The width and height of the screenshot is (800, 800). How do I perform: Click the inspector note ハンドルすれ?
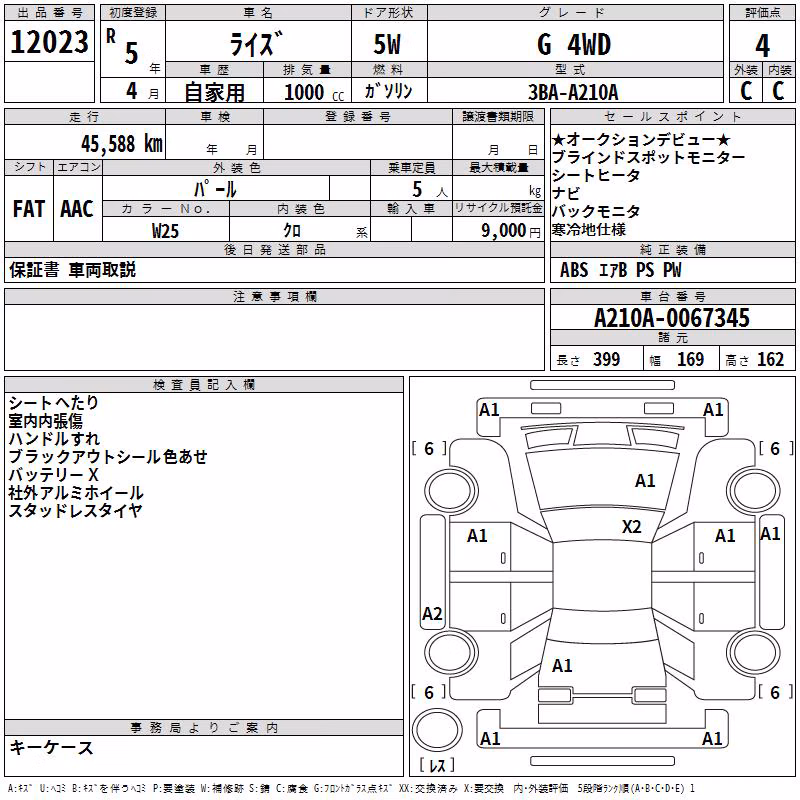pyautogui.click(x=54, y=439)
